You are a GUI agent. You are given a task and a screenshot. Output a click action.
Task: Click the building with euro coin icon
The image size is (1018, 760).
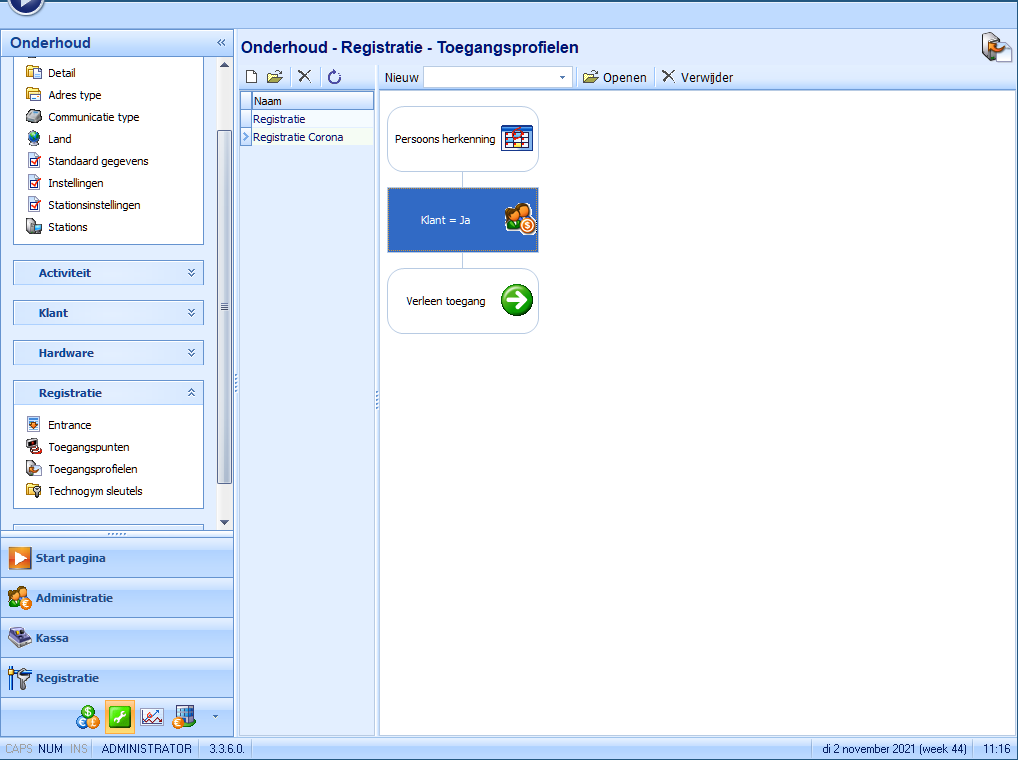[183, 717]
